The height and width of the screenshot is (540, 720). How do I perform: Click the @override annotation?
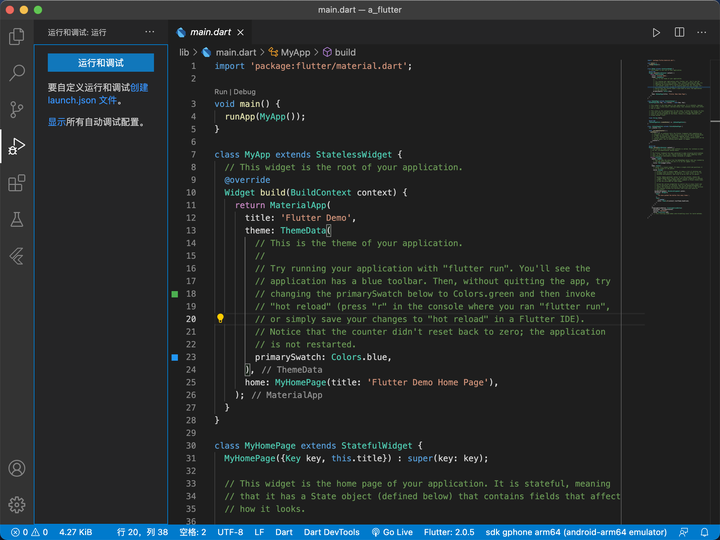point(247,180)
